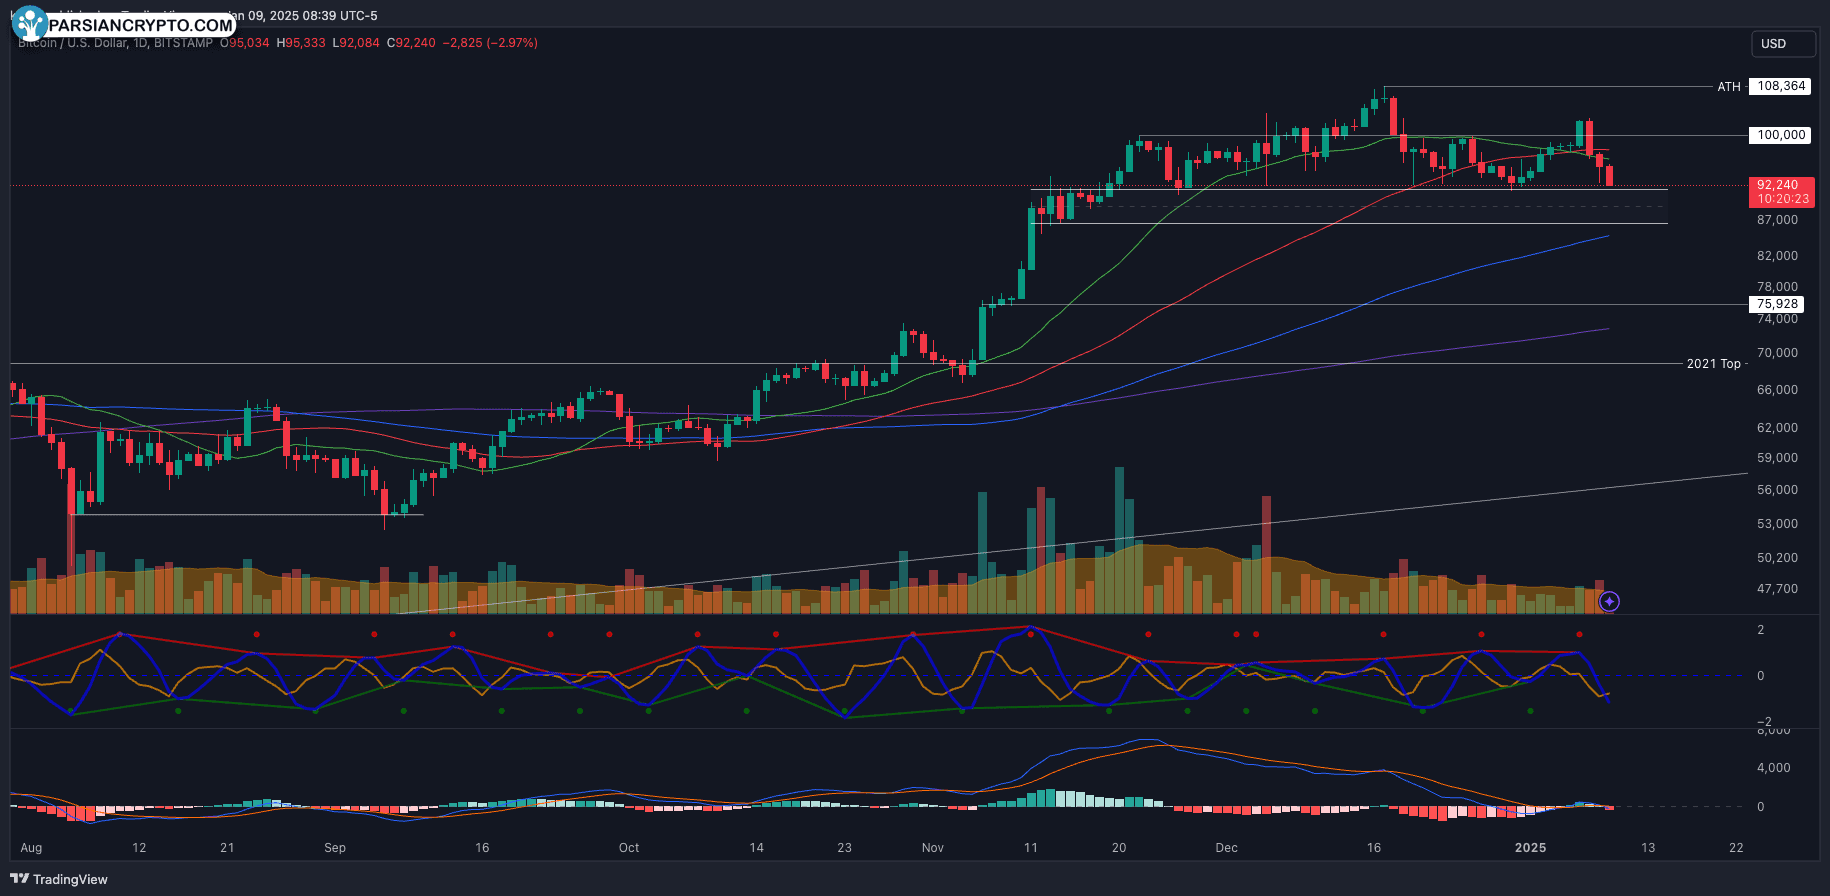Viewport: 1830px width, 896px height.
Task: Click the 75,928 price level label
Action: click(1778, 304)
